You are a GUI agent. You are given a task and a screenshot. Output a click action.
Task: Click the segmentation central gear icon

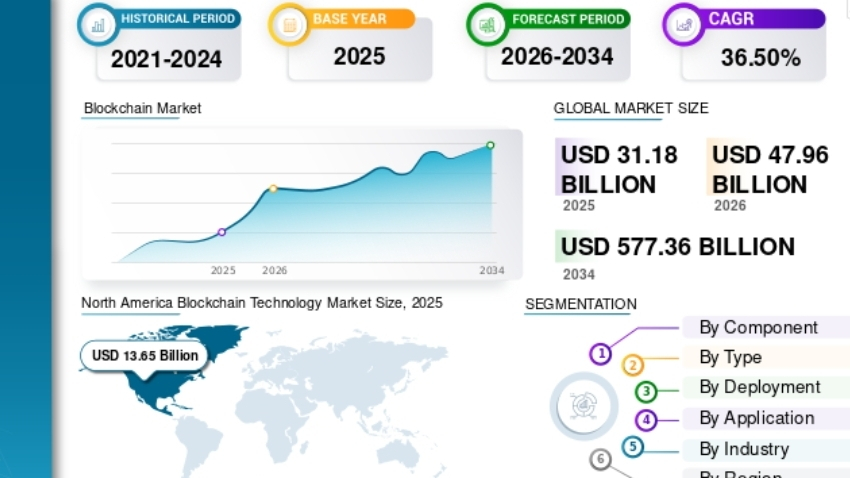584,405
